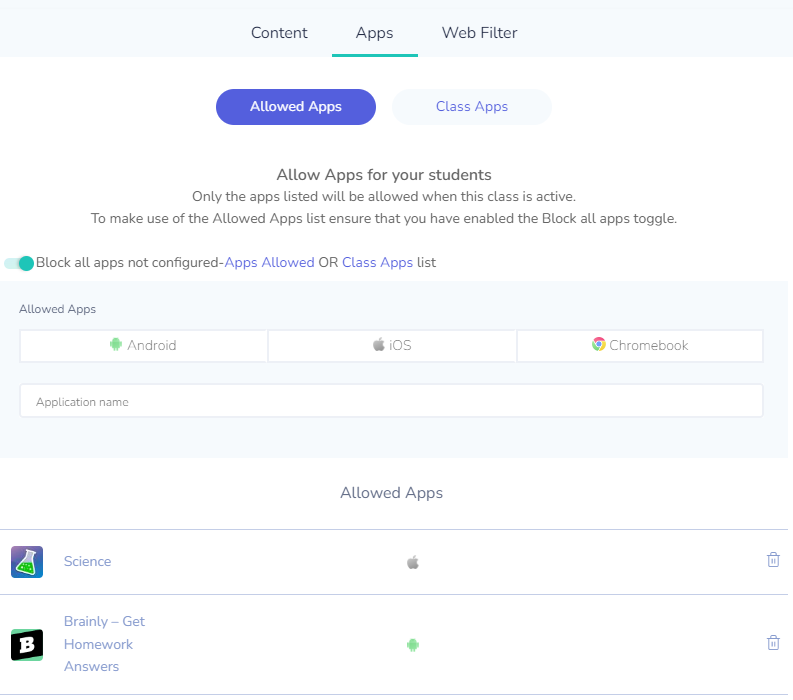Click the Apple platform icon beside Science
The height and width of the screenshot is (700, 793).
pyautogui.click(x=413, y=562)
